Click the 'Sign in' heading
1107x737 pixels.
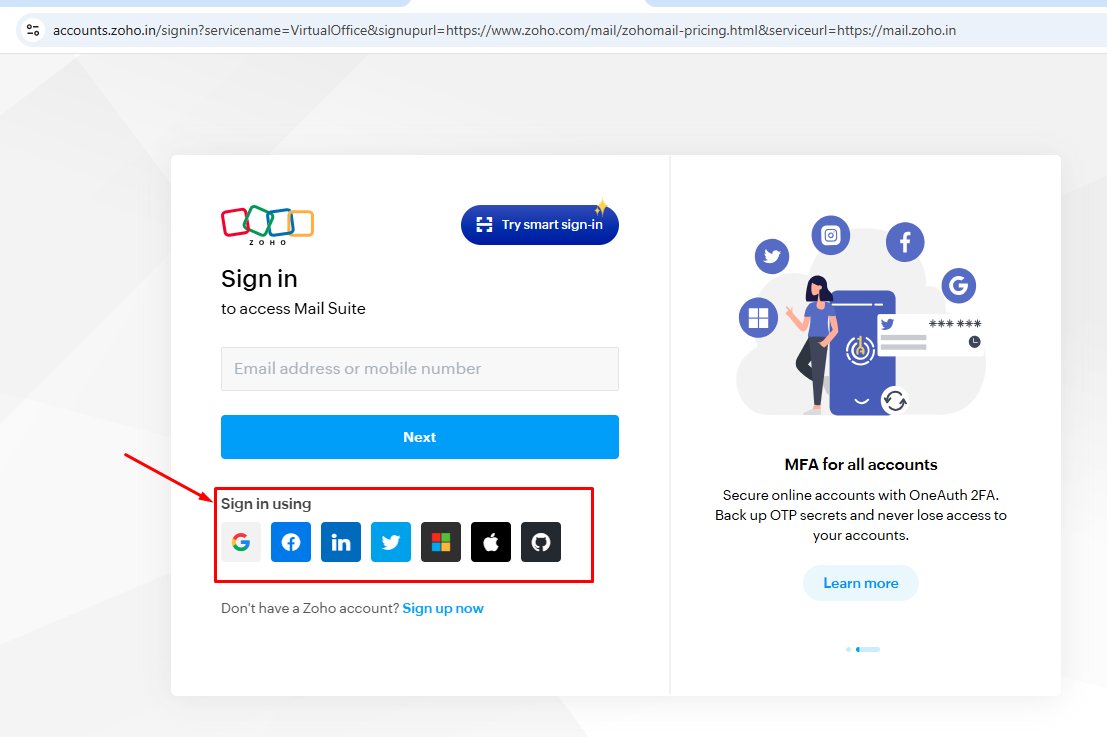(259, 279)
